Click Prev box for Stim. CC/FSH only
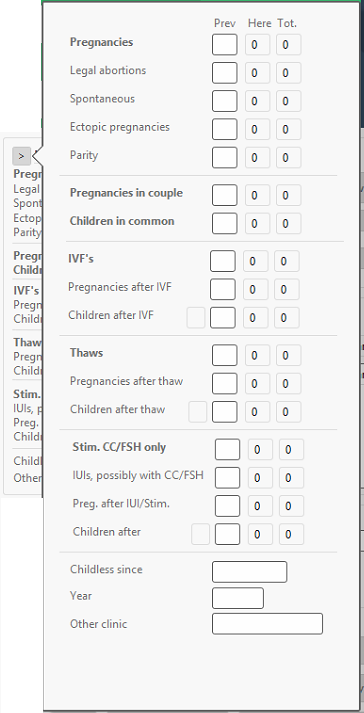This screenshot has height=713, width=364. click(227, 449)
